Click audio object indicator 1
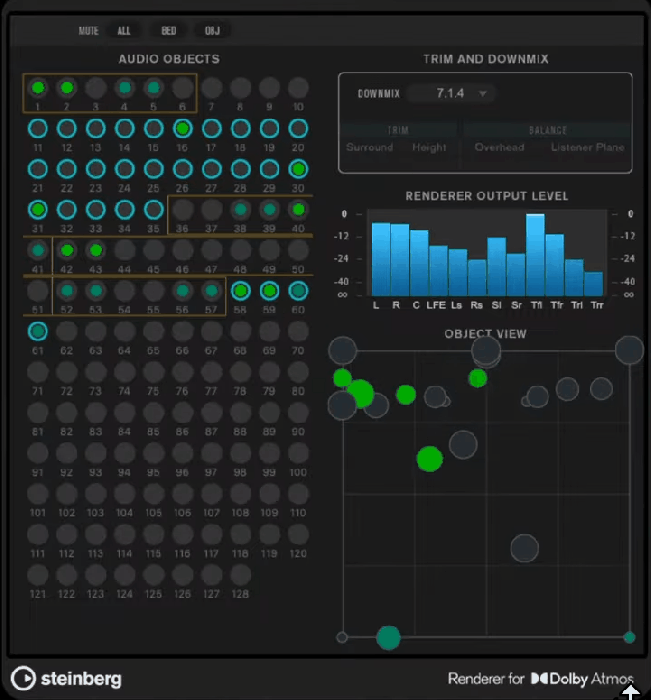Viewport: 651px width, 700px height. click(x=37, y=88)
